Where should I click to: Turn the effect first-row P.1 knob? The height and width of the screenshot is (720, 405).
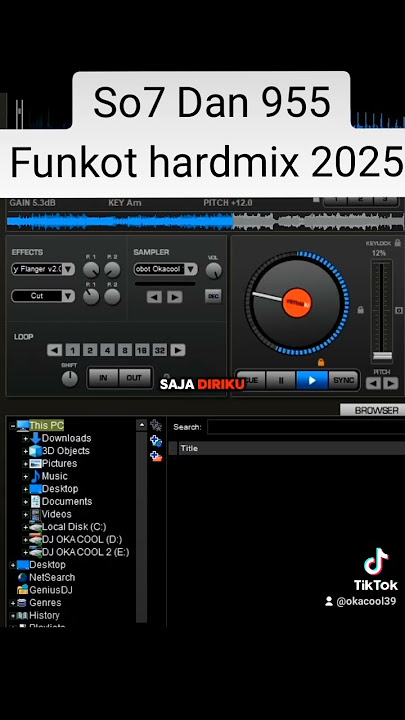[x=91, y=270]
